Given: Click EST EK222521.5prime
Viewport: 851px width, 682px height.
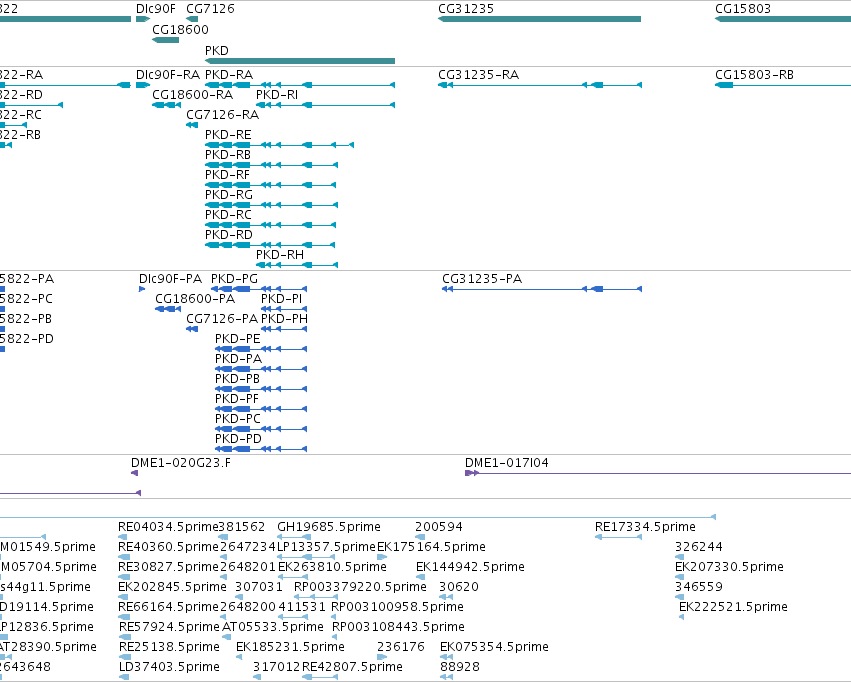Looking at the screenshot, I should coord(733,607).
